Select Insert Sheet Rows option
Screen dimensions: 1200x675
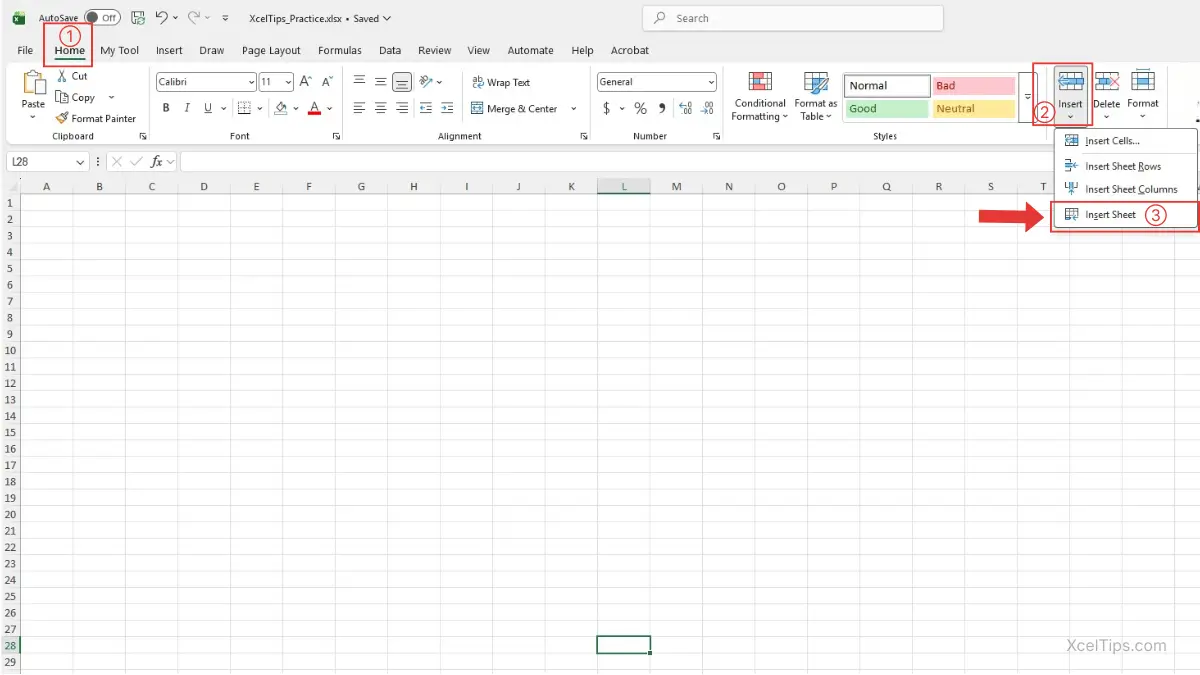pyautogui.click(x=1122, y=166)
